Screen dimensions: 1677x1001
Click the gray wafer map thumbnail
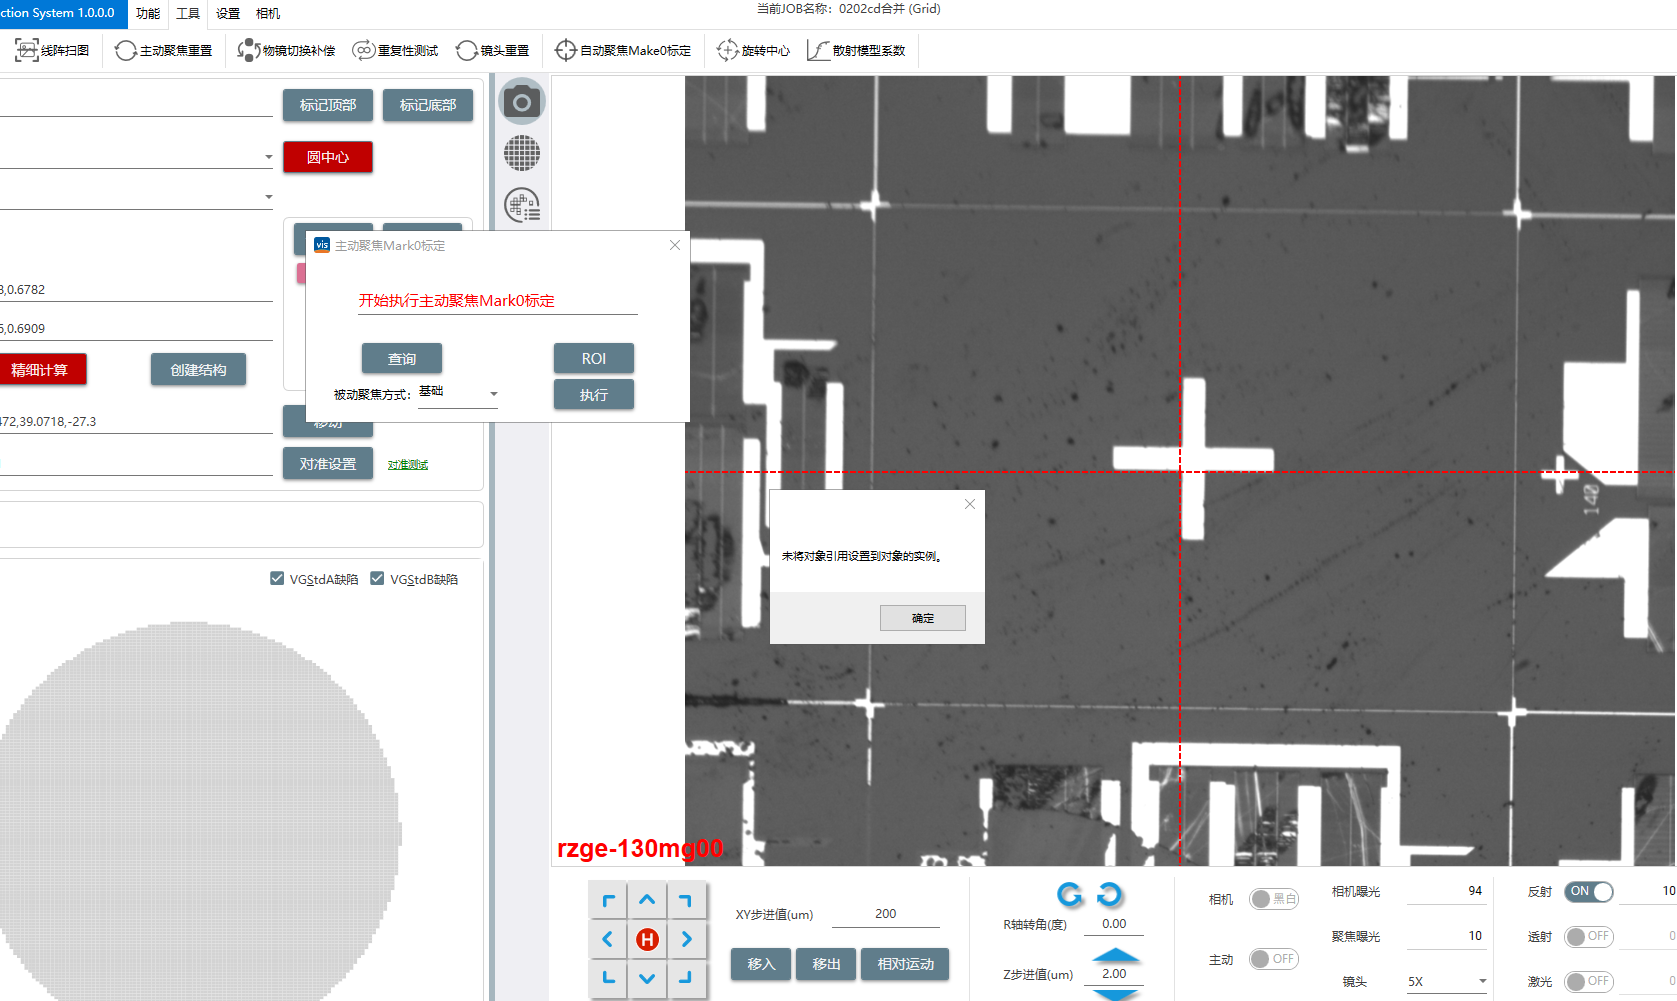click(x=200, y=810)
